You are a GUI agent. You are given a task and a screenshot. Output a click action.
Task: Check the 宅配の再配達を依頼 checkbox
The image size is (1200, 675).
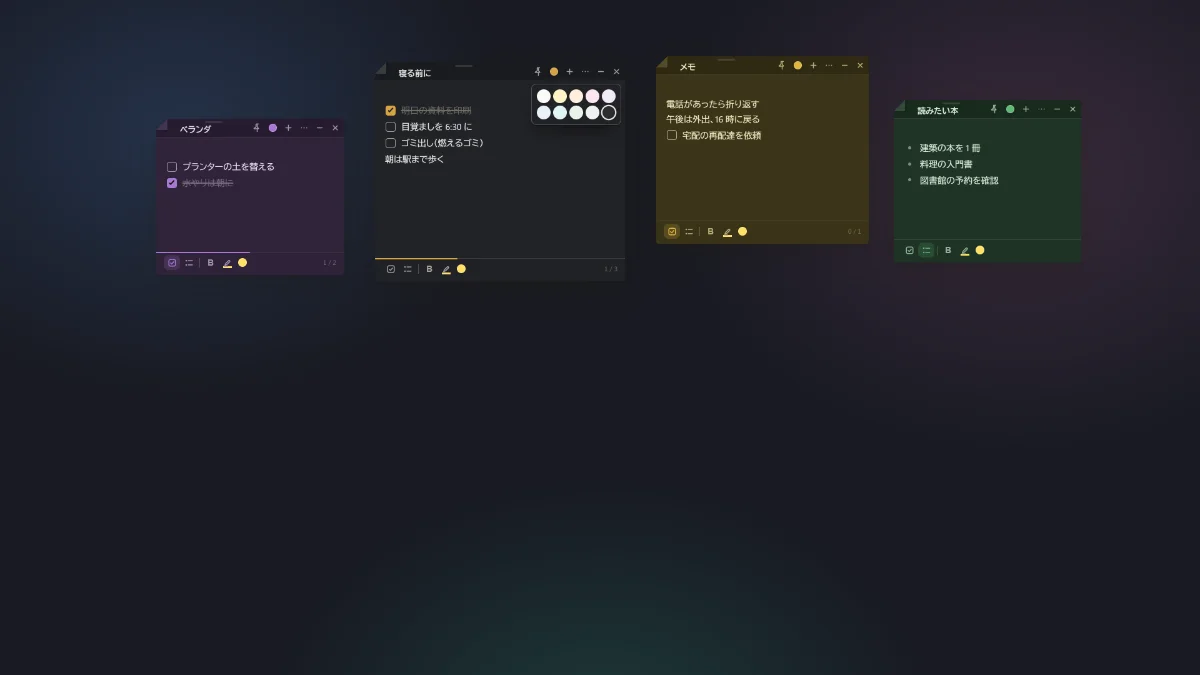672,135
